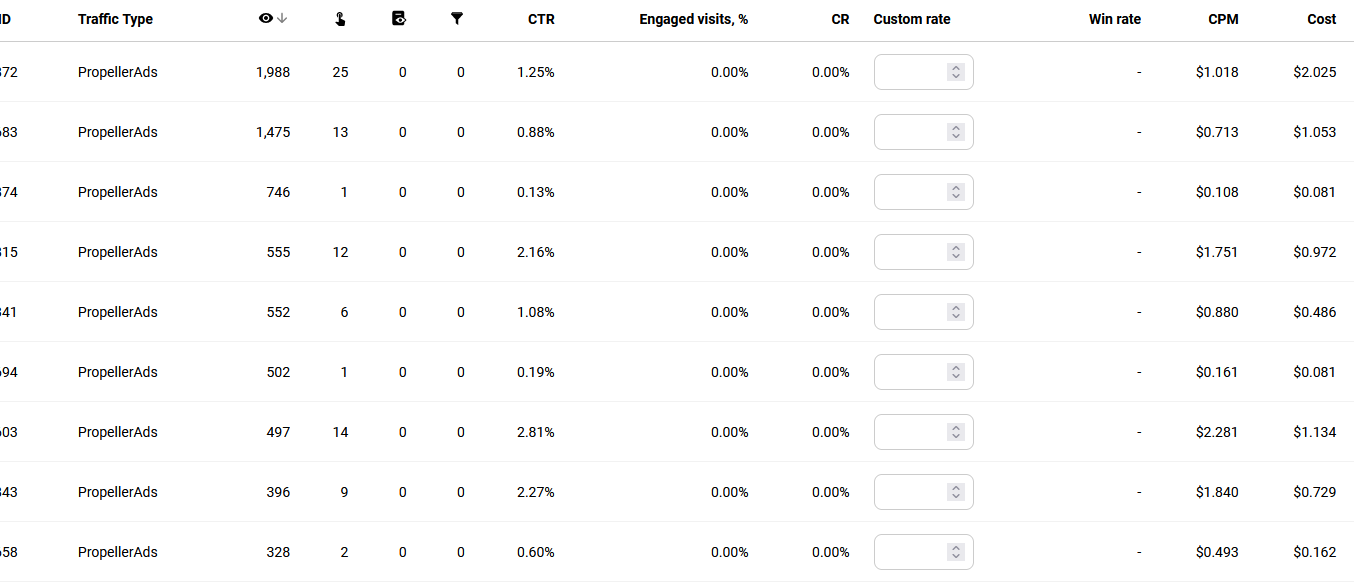Toggle the descending sort arrow beside eye icon
The height and width of the screenshot is (583, 1354).
[282, 18]
